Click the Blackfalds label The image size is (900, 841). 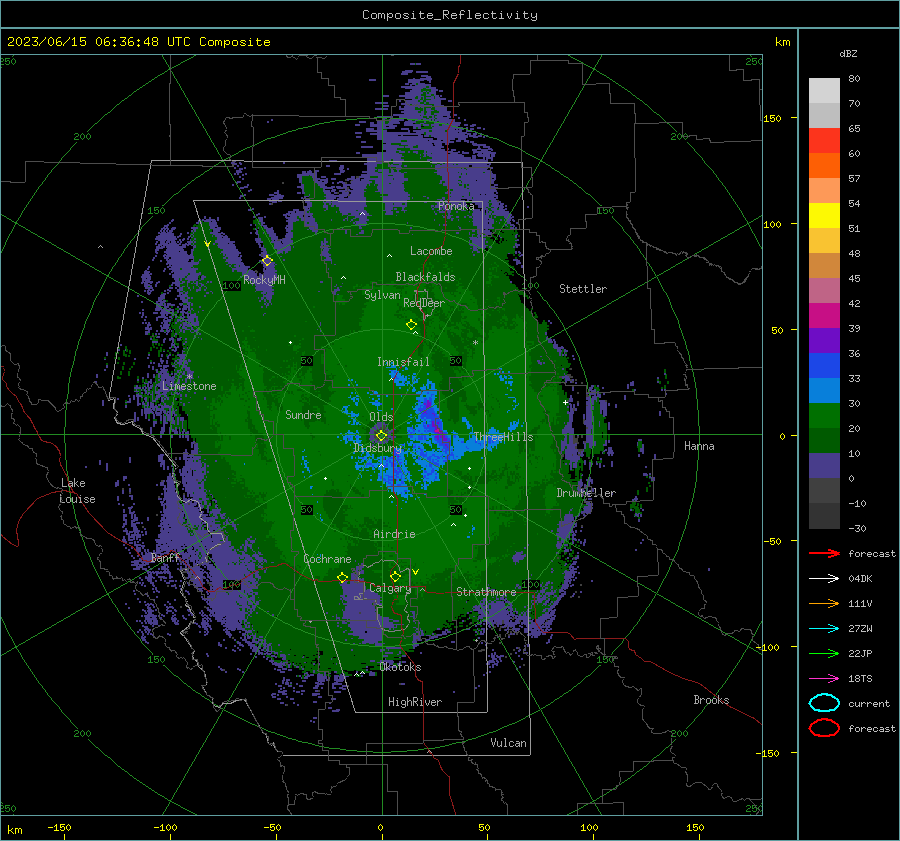(x=425, y=277)
